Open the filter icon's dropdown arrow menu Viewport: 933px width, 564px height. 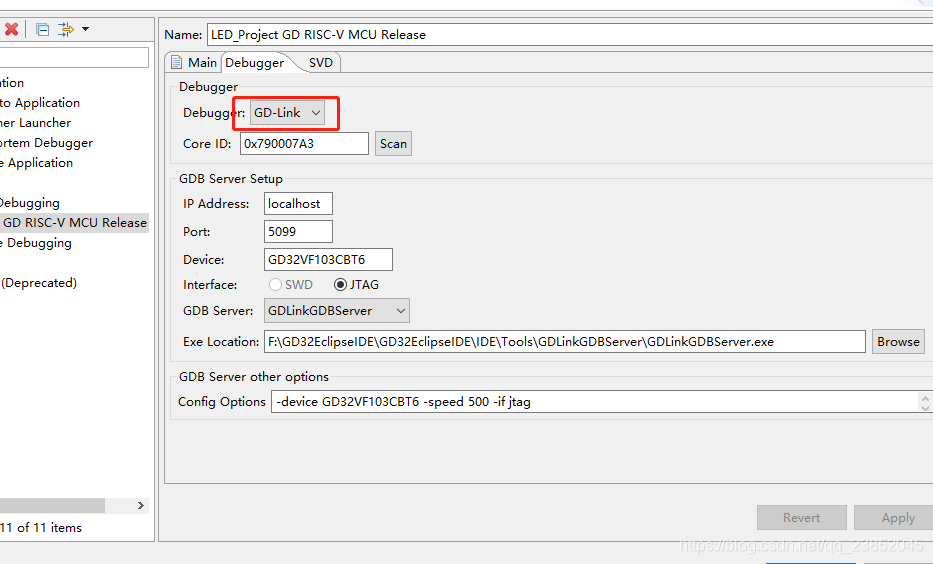pos(86,29)
